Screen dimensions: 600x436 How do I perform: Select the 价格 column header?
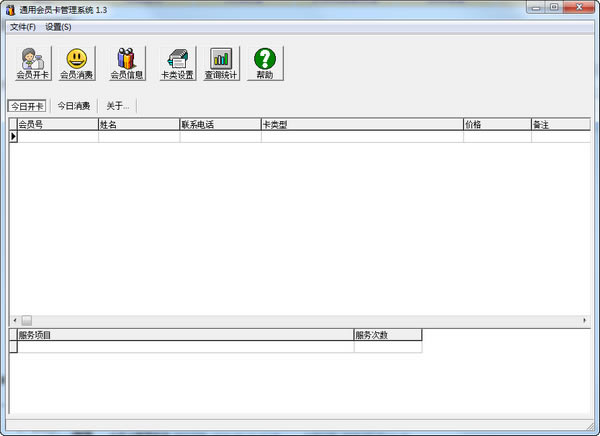click(497, 124)
